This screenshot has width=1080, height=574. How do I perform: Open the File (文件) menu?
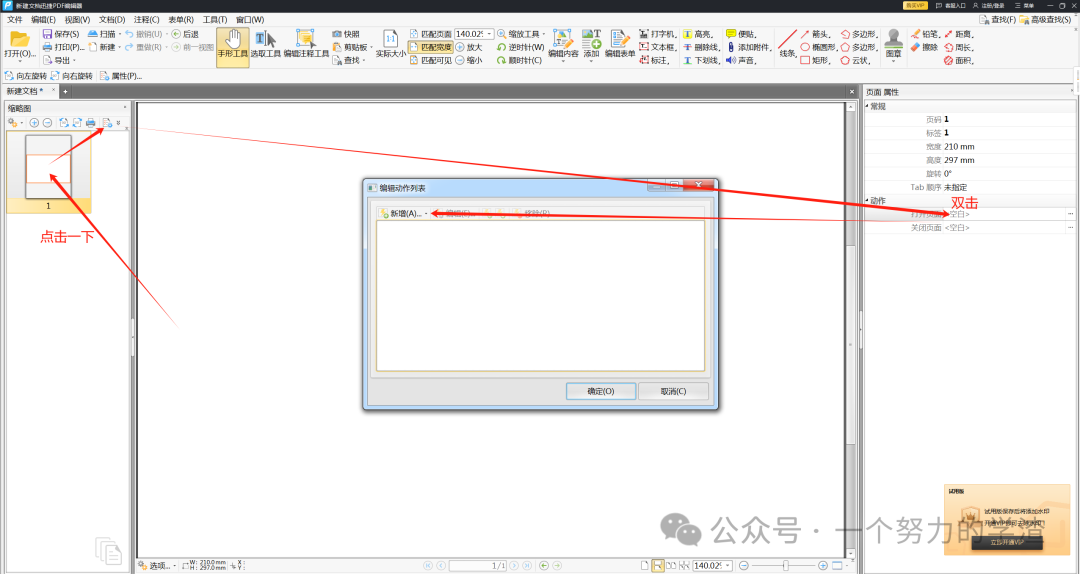tap(14, 20)
